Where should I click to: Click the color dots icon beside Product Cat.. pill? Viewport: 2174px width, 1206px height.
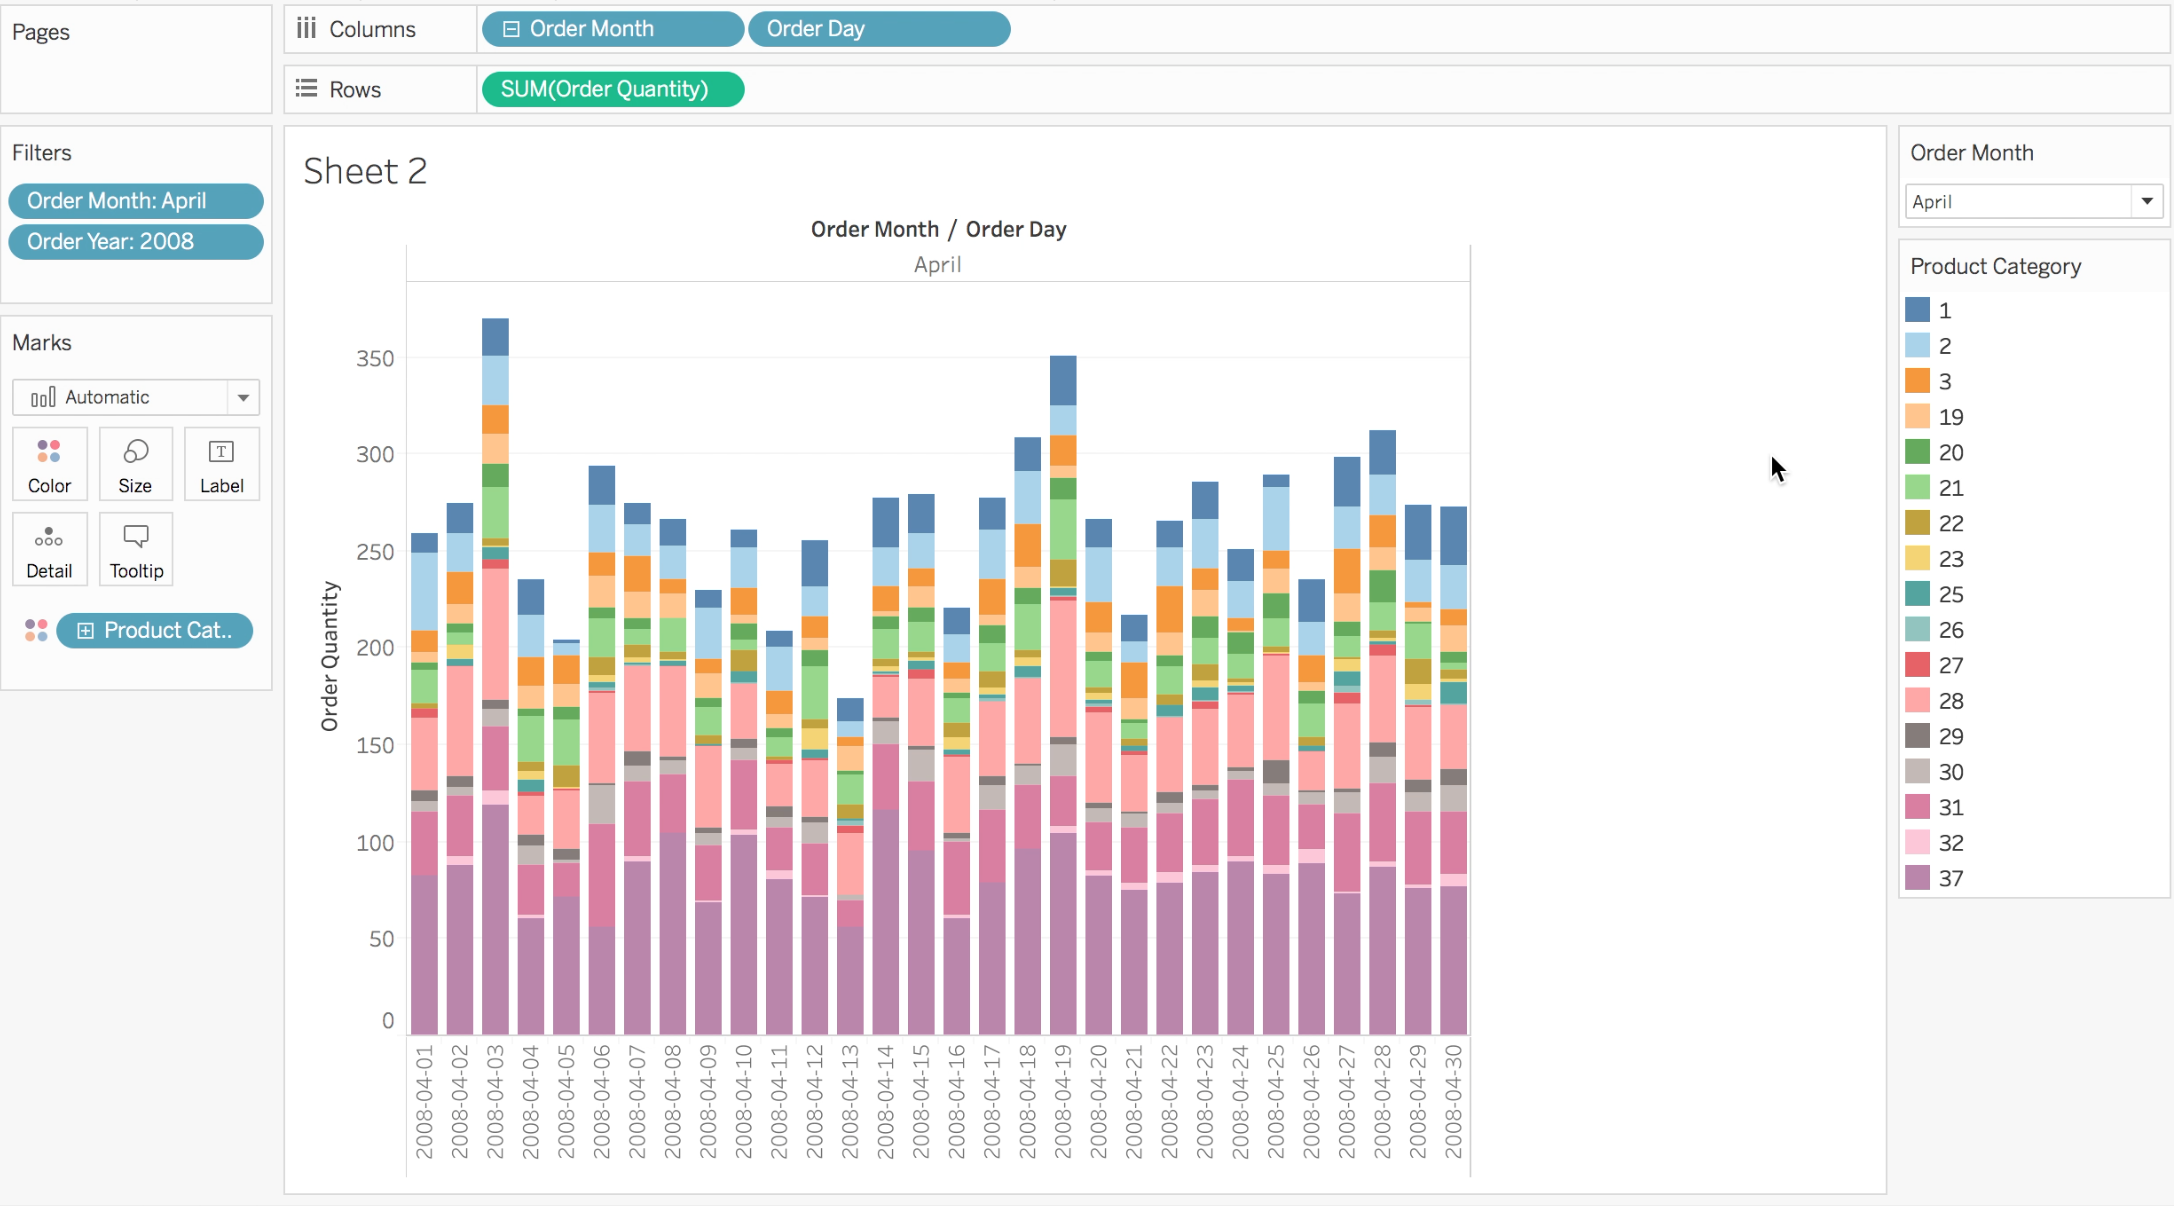pos(36,630)
